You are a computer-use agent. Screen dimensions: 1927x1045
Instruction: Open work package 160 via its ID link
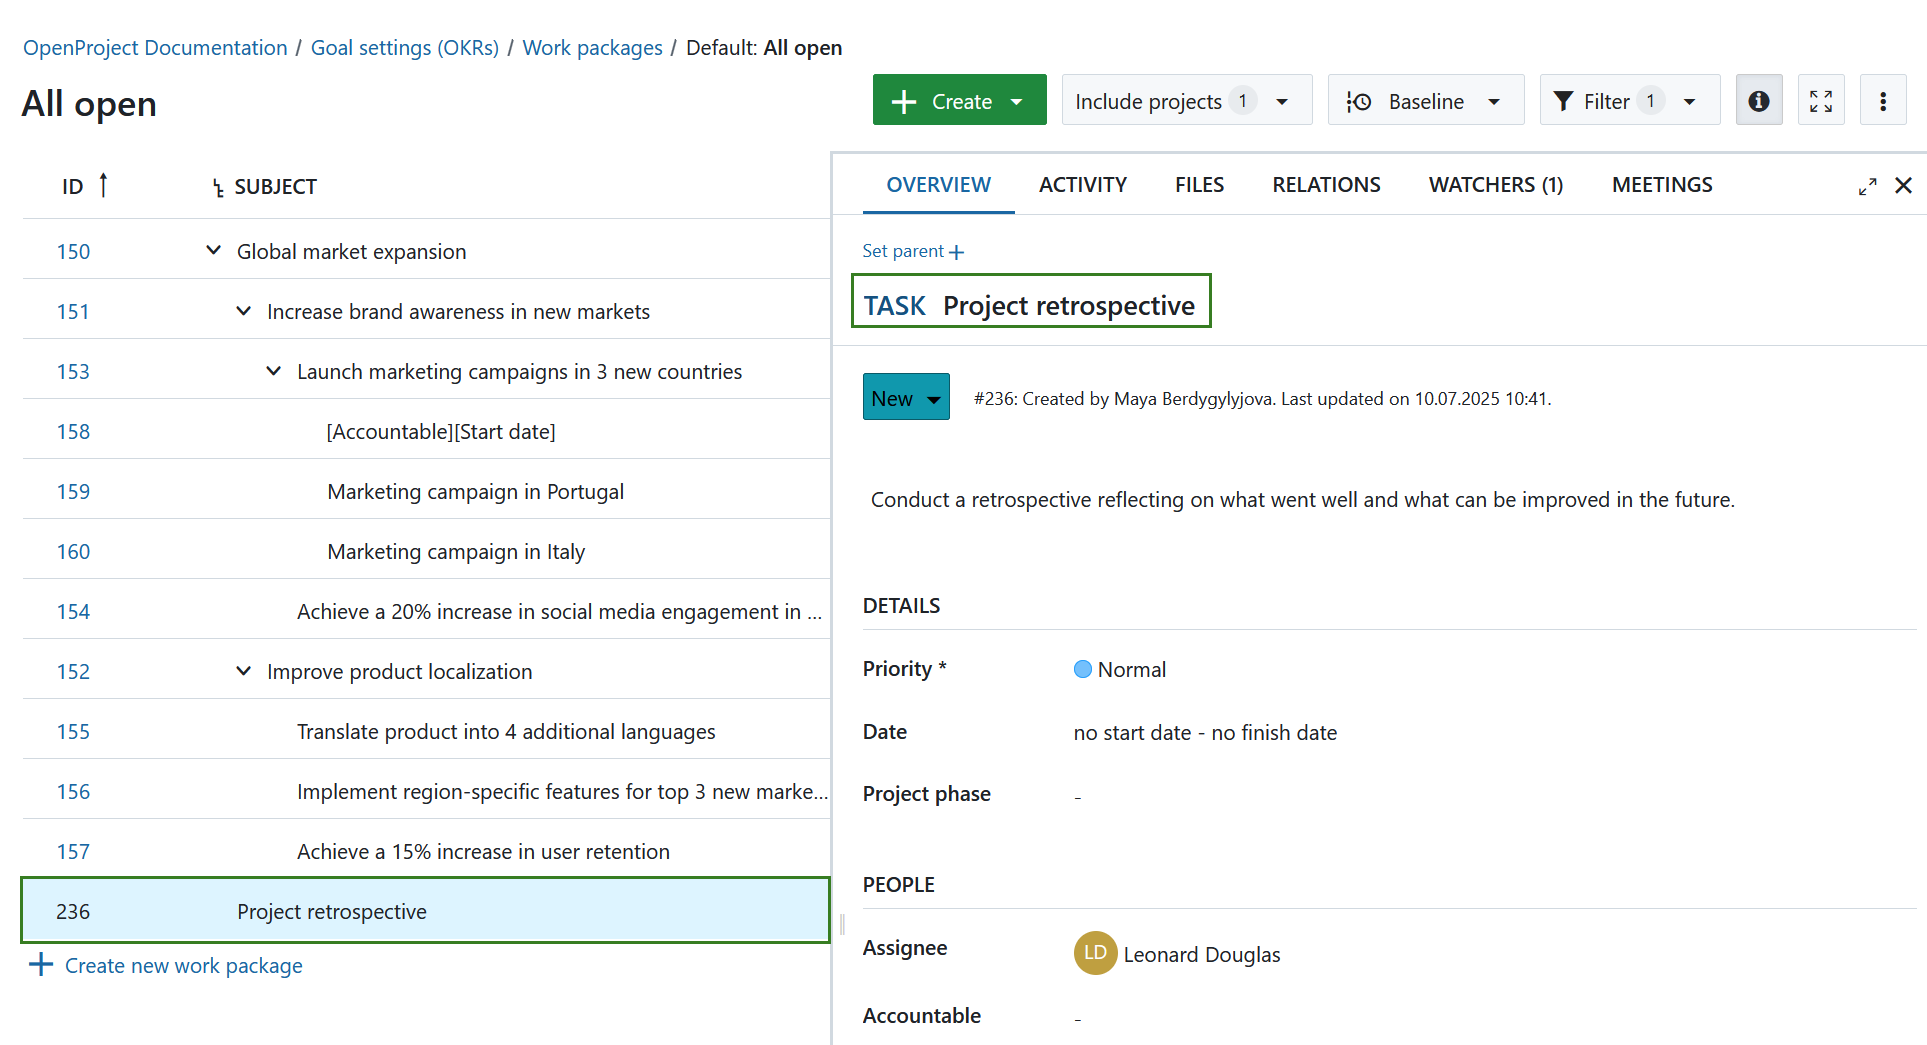pos(74,551)
